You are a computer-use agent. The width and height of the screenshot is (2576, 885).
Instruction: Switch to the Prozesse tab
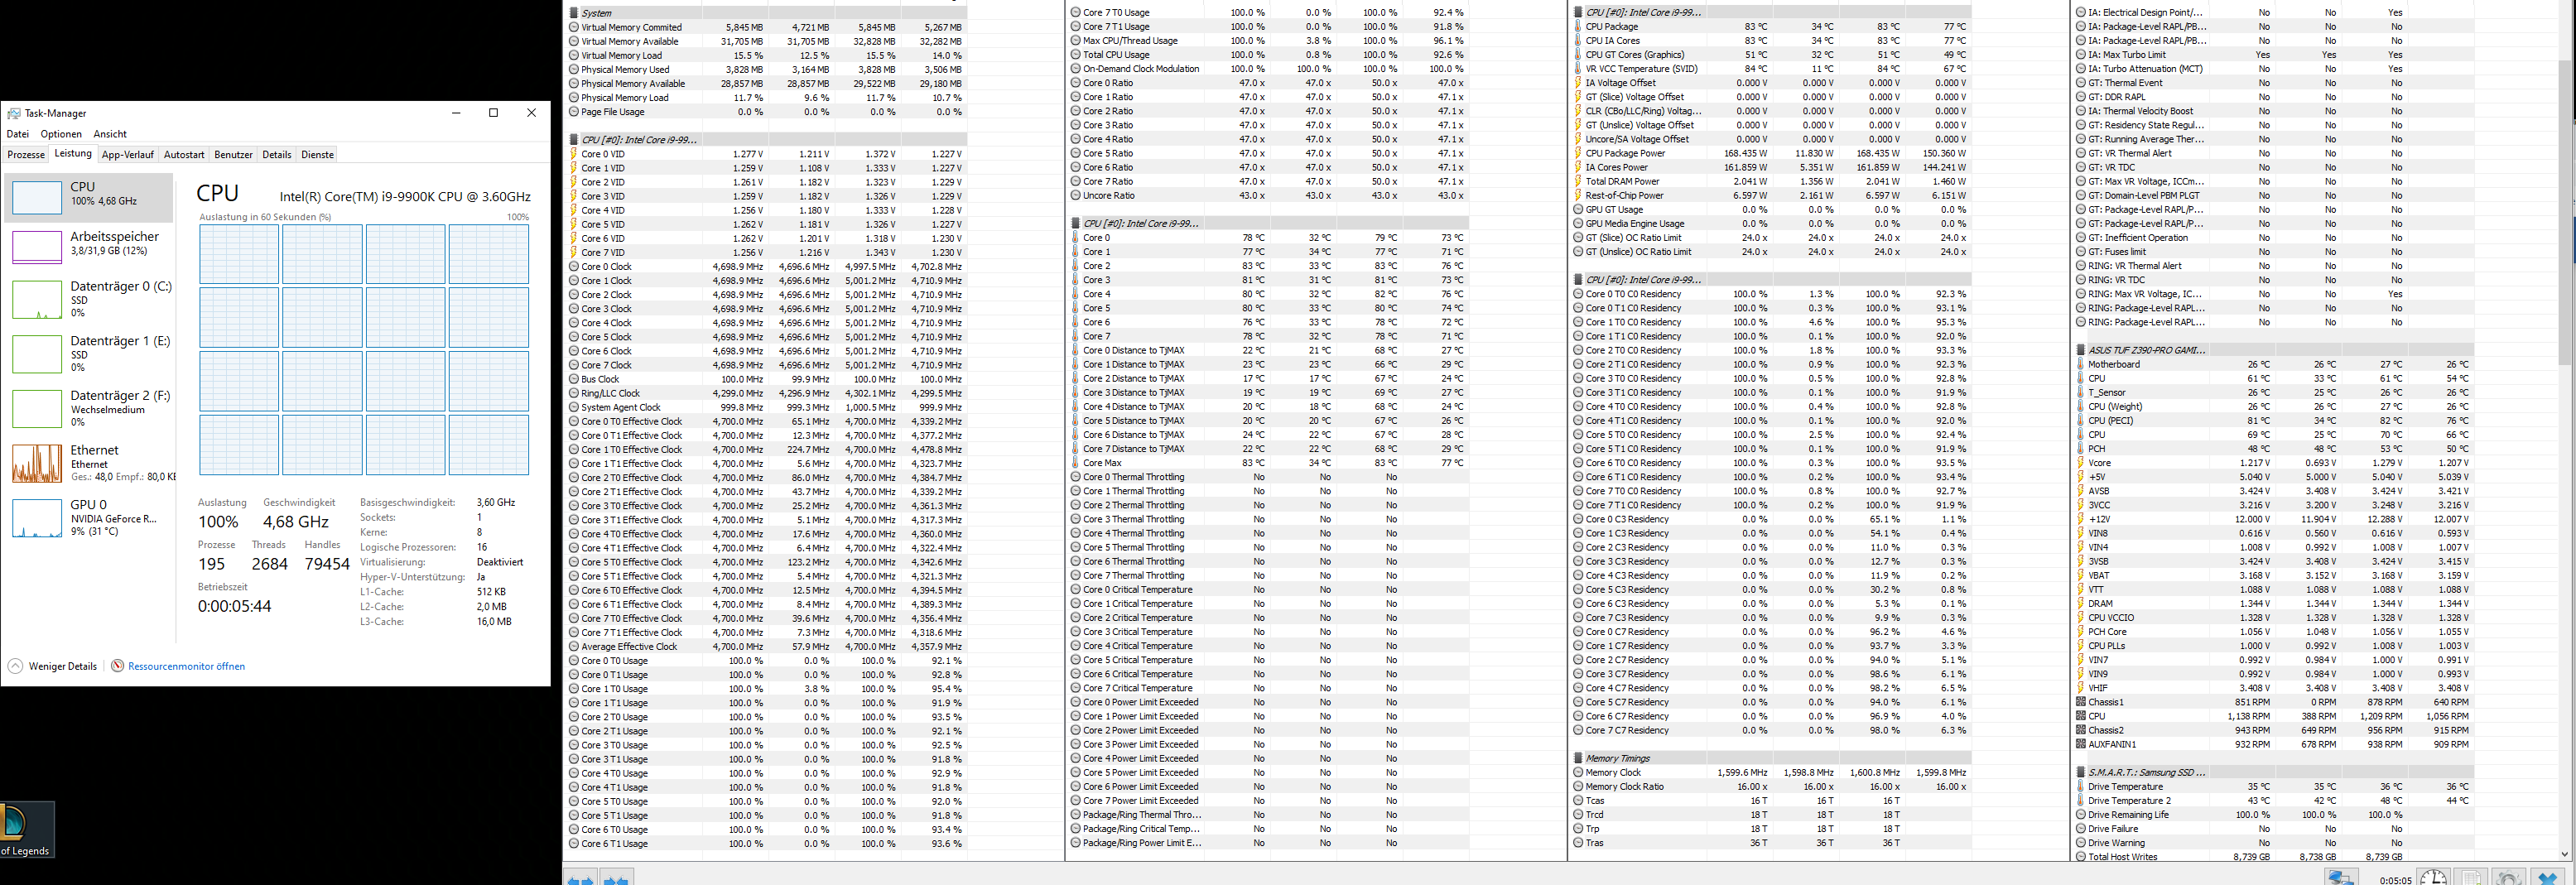tap(26, 155)
